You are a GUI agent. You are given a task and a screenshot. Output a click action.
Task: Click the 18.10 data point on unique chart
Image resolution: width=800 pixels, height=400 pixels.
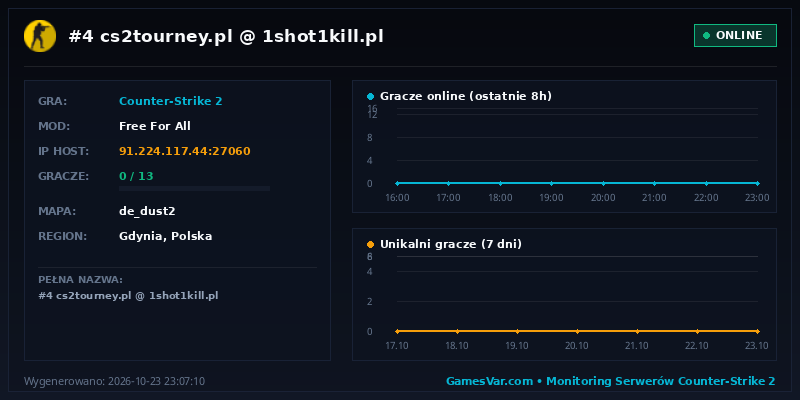pyautogui.click(x=457, y=331)
